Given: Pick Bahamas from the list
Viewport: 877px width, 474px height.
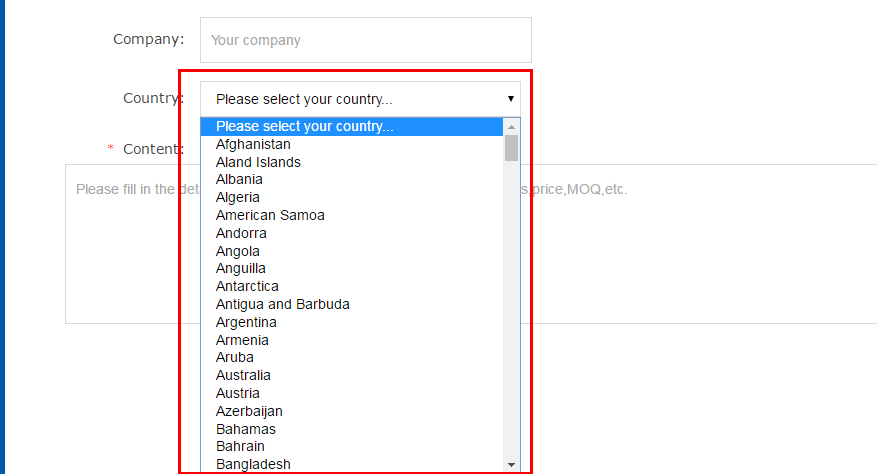Looking at the screenshot, I should click(243, 428).
